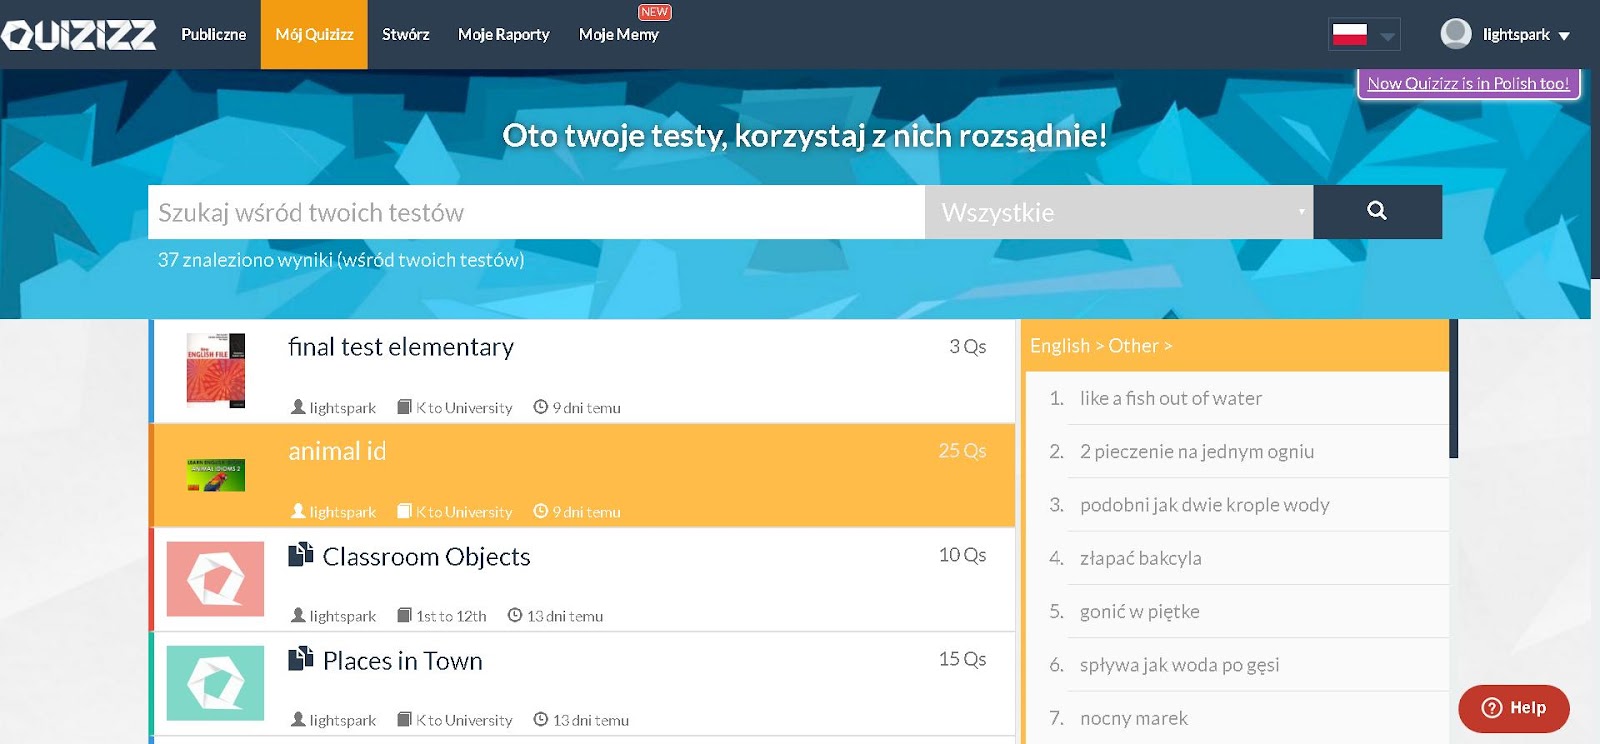Click '25 Qs' count of animal id
The height and width of the screenshot is (744, 1600).
(x=962, y=451)
